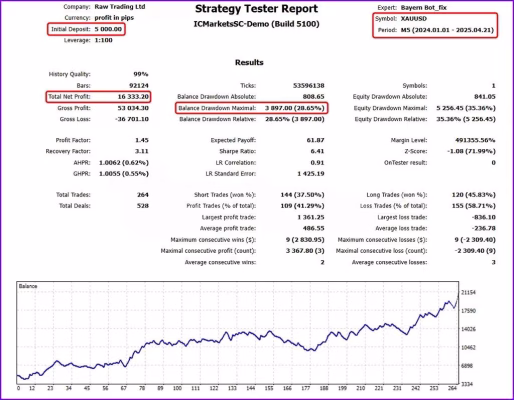The height and width of the screenshot is (400, 514).
Task: Click Maximum consecutive wins value 9 (2 830.95)
Action: (305, 240)
